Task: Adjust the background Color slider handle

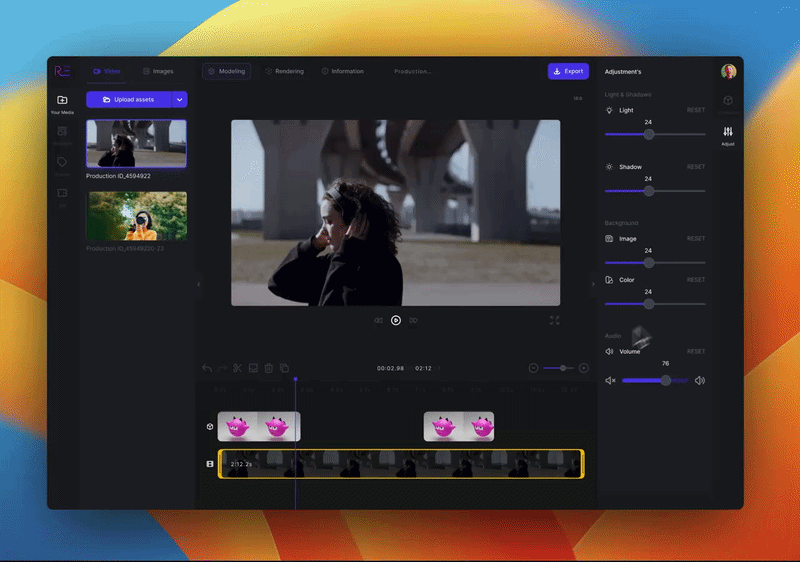Action: [x=648, y=304]
